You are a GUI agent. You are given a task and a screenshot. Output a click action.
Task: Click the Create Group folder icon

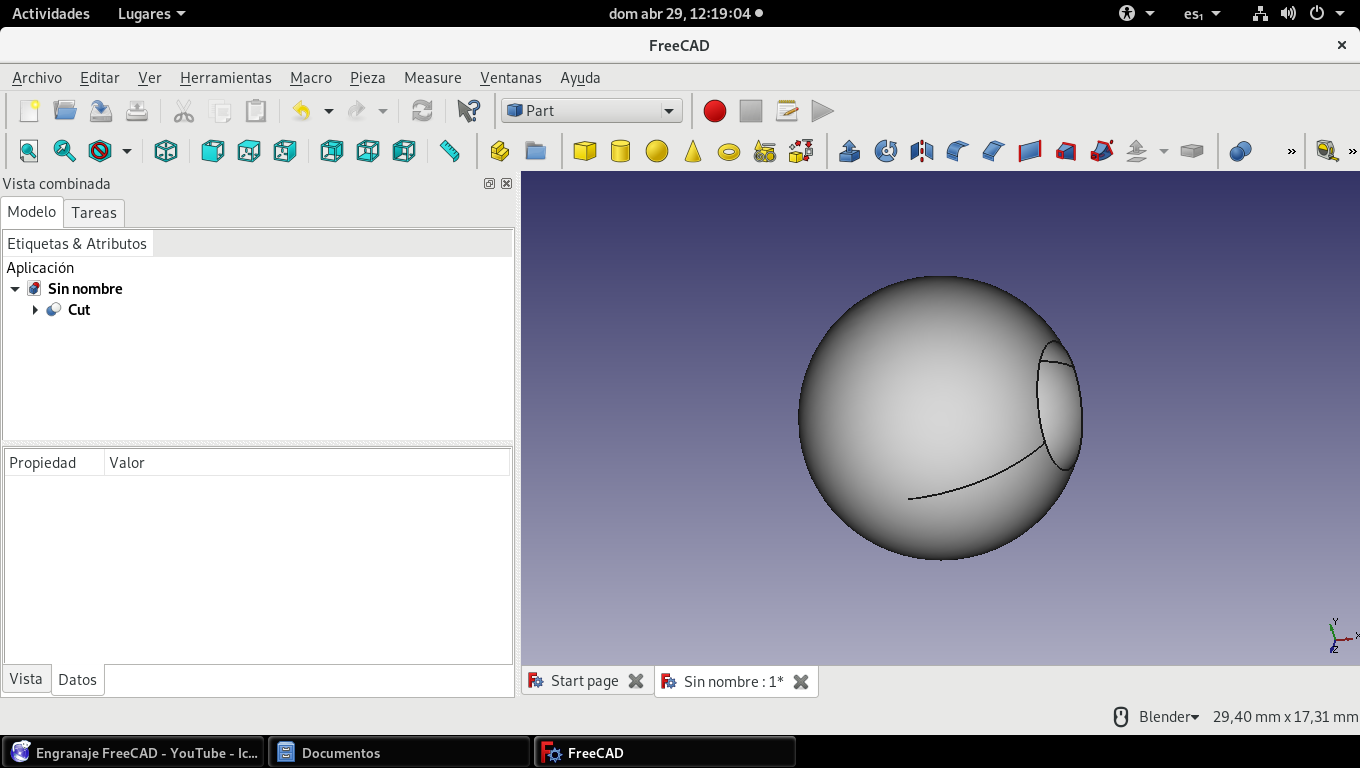[x=536, y=151]
